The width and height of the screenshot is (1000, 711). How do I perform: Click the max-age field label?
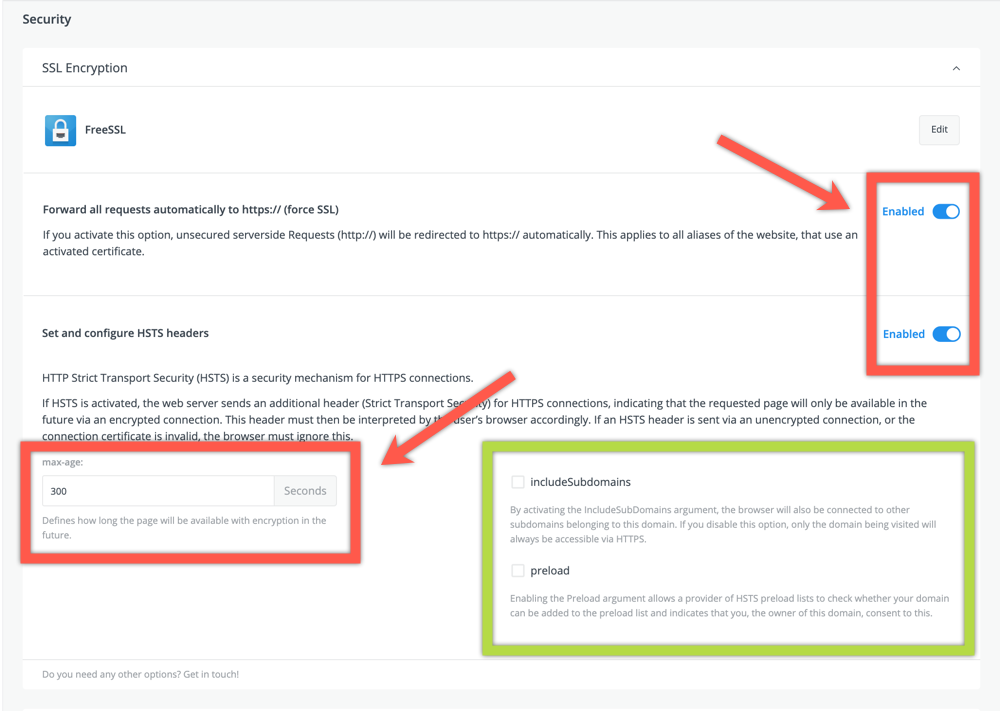62,462
